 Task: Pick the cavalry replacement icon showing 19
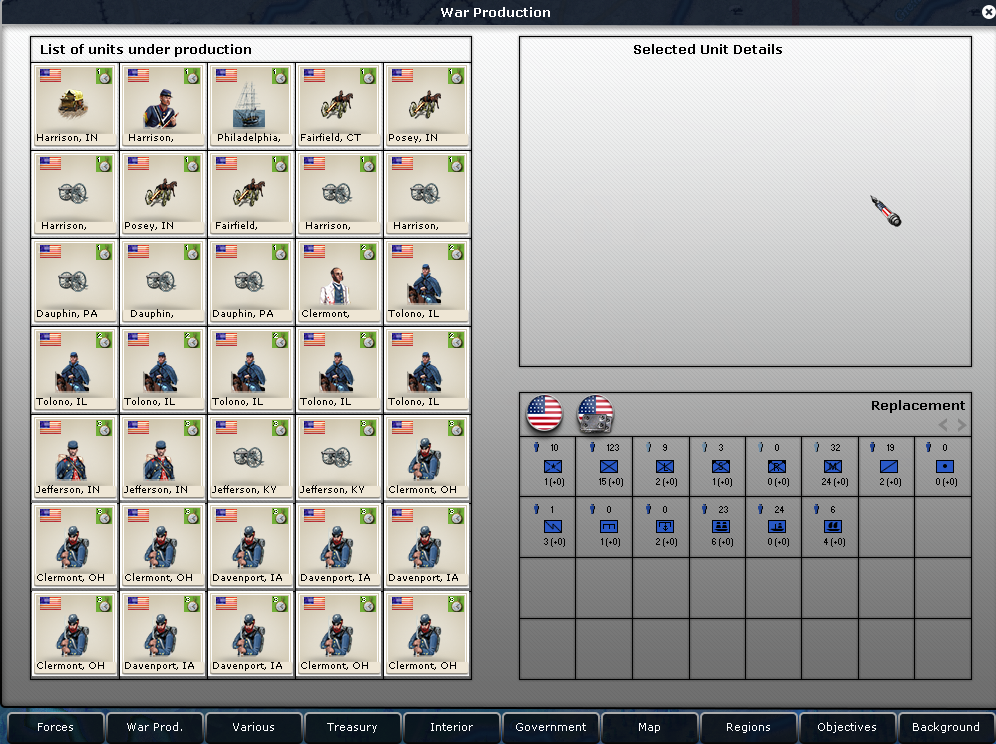(x=888, y=467)
